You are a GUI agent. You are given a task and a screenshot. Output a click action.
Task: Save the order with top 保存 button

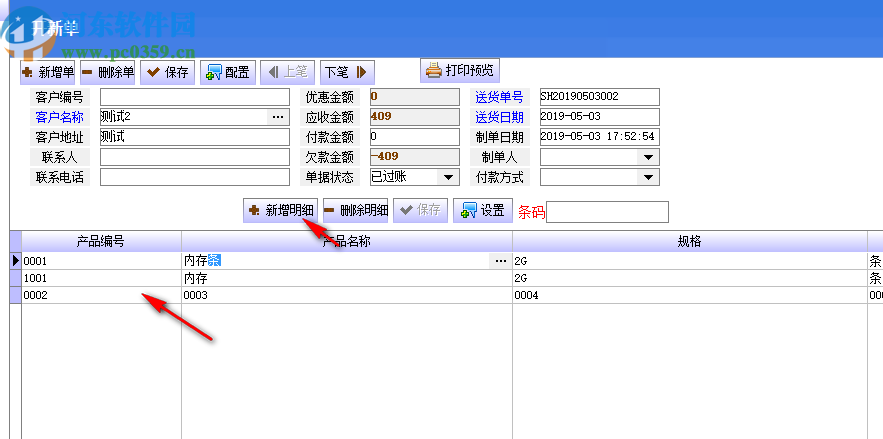(x=167, y=72)
